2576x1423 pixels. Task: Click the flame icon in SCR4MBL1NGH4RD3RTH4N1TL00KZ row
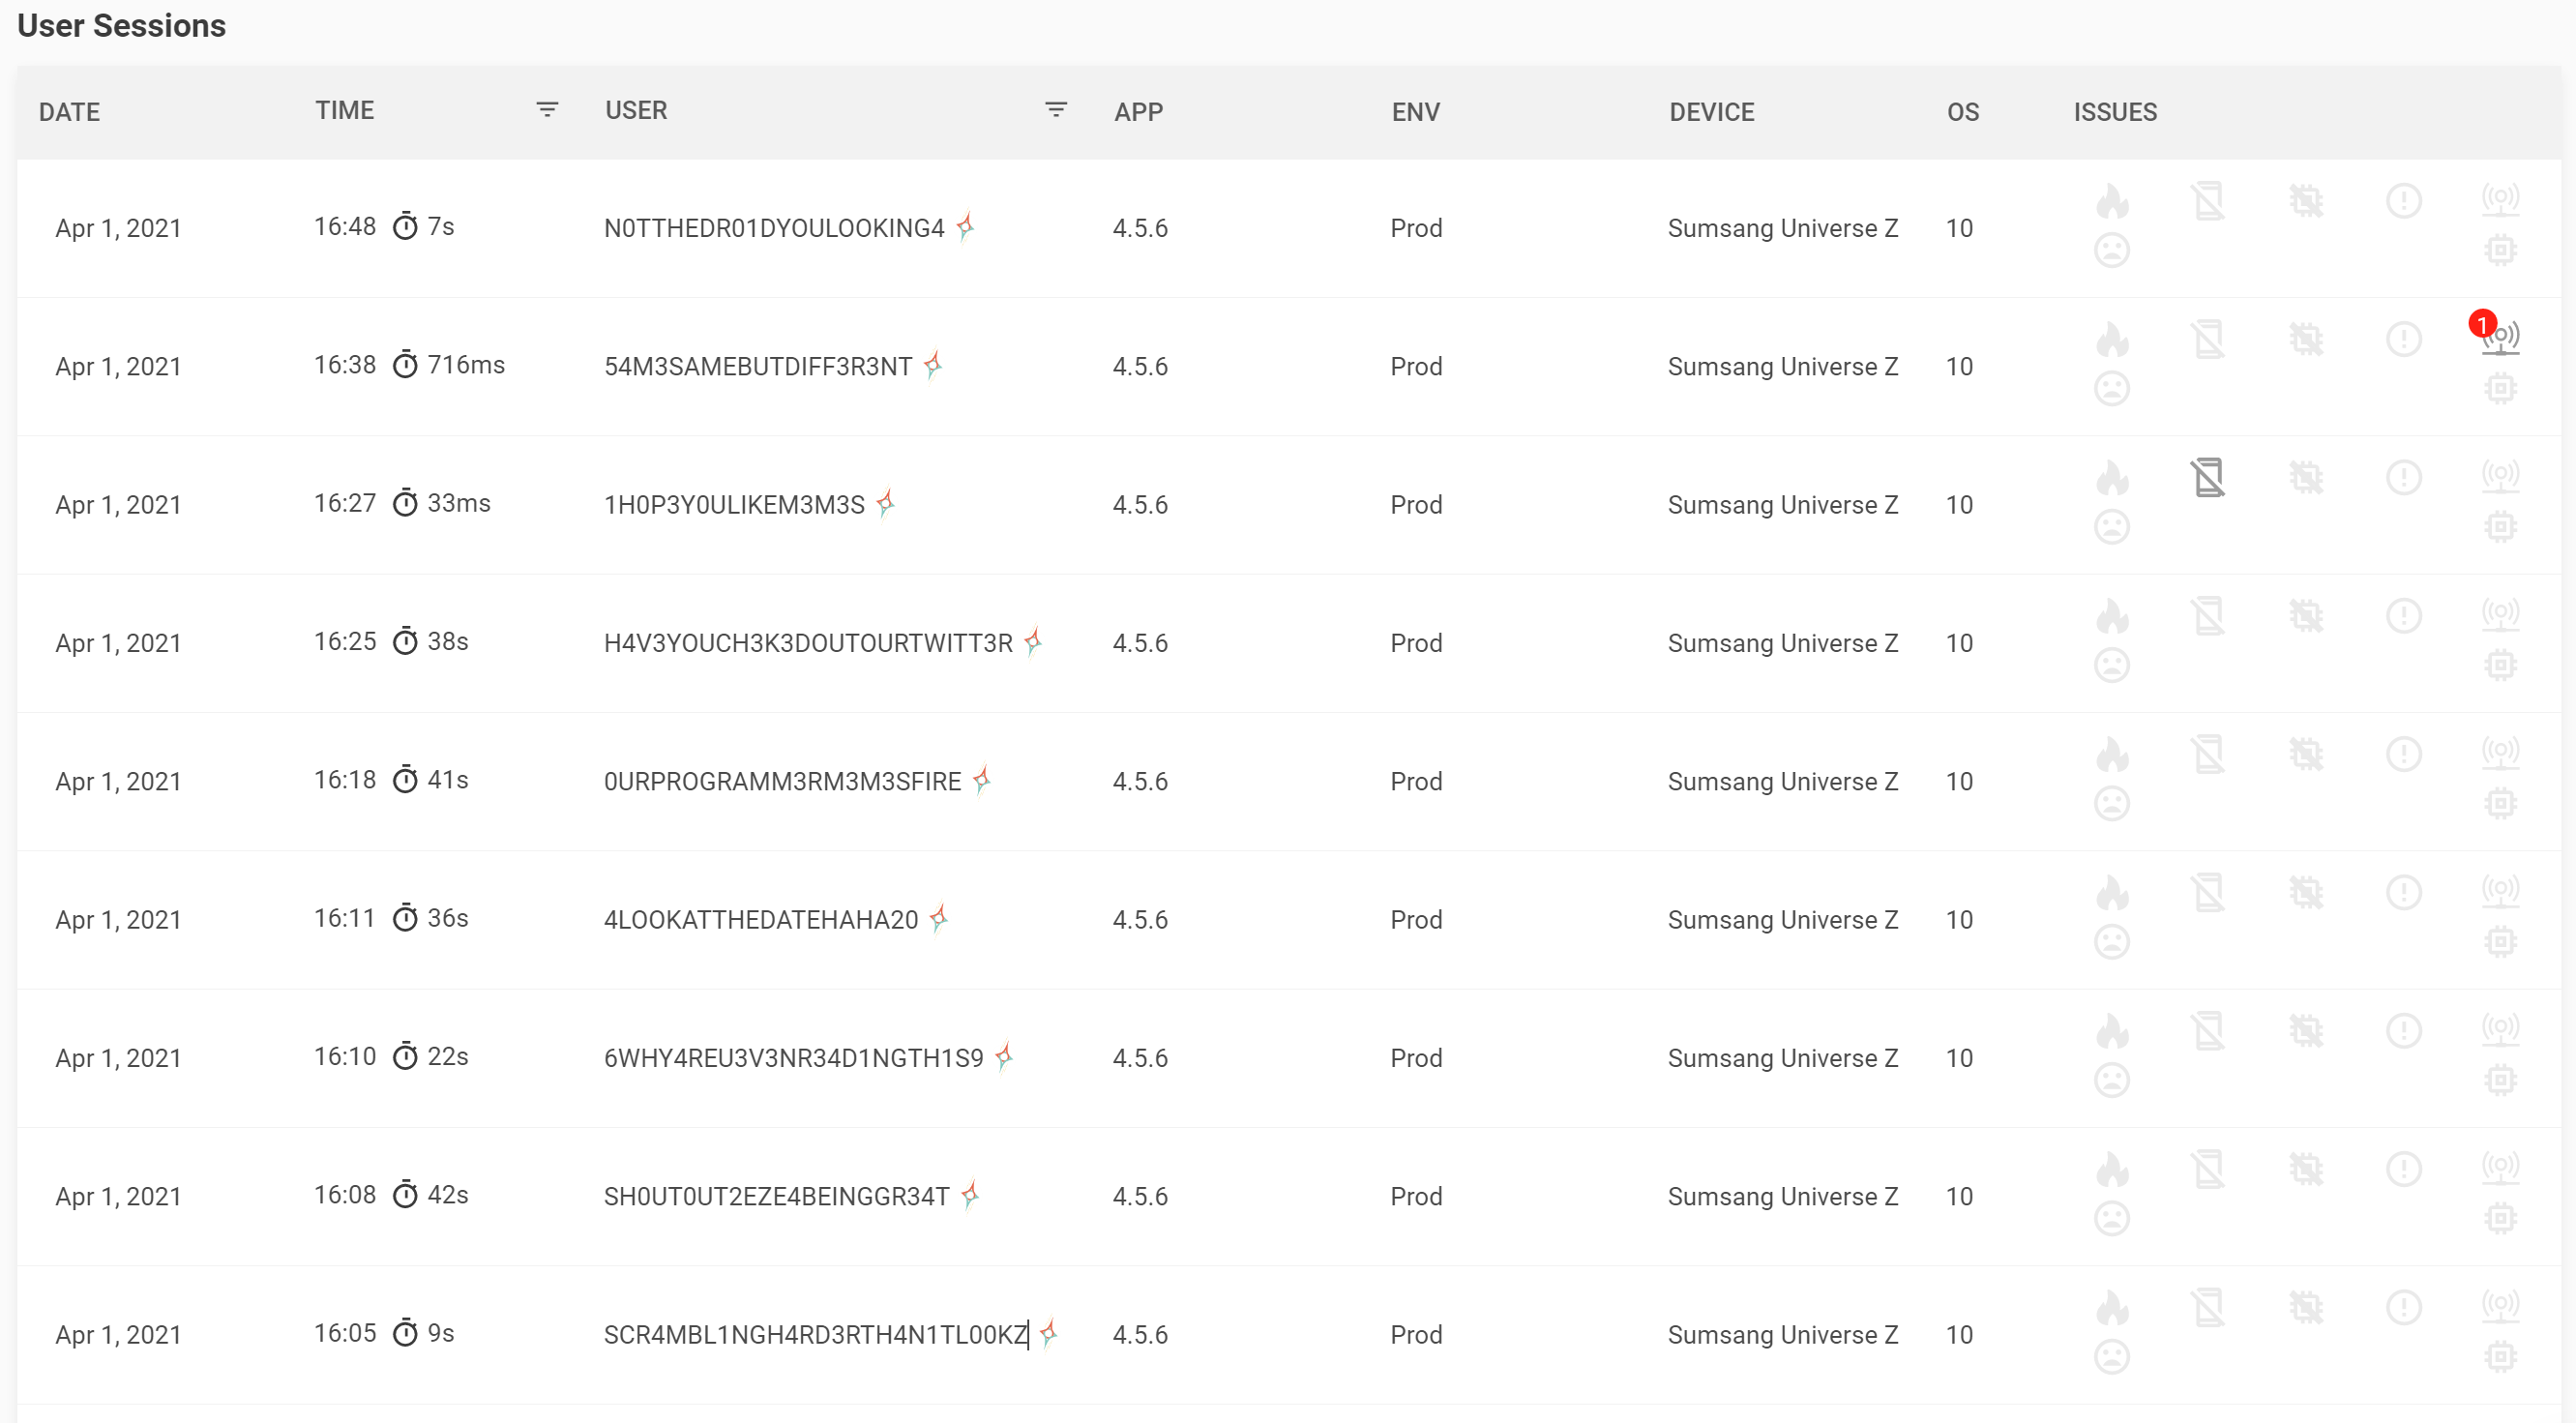tap(2112, 1307)
